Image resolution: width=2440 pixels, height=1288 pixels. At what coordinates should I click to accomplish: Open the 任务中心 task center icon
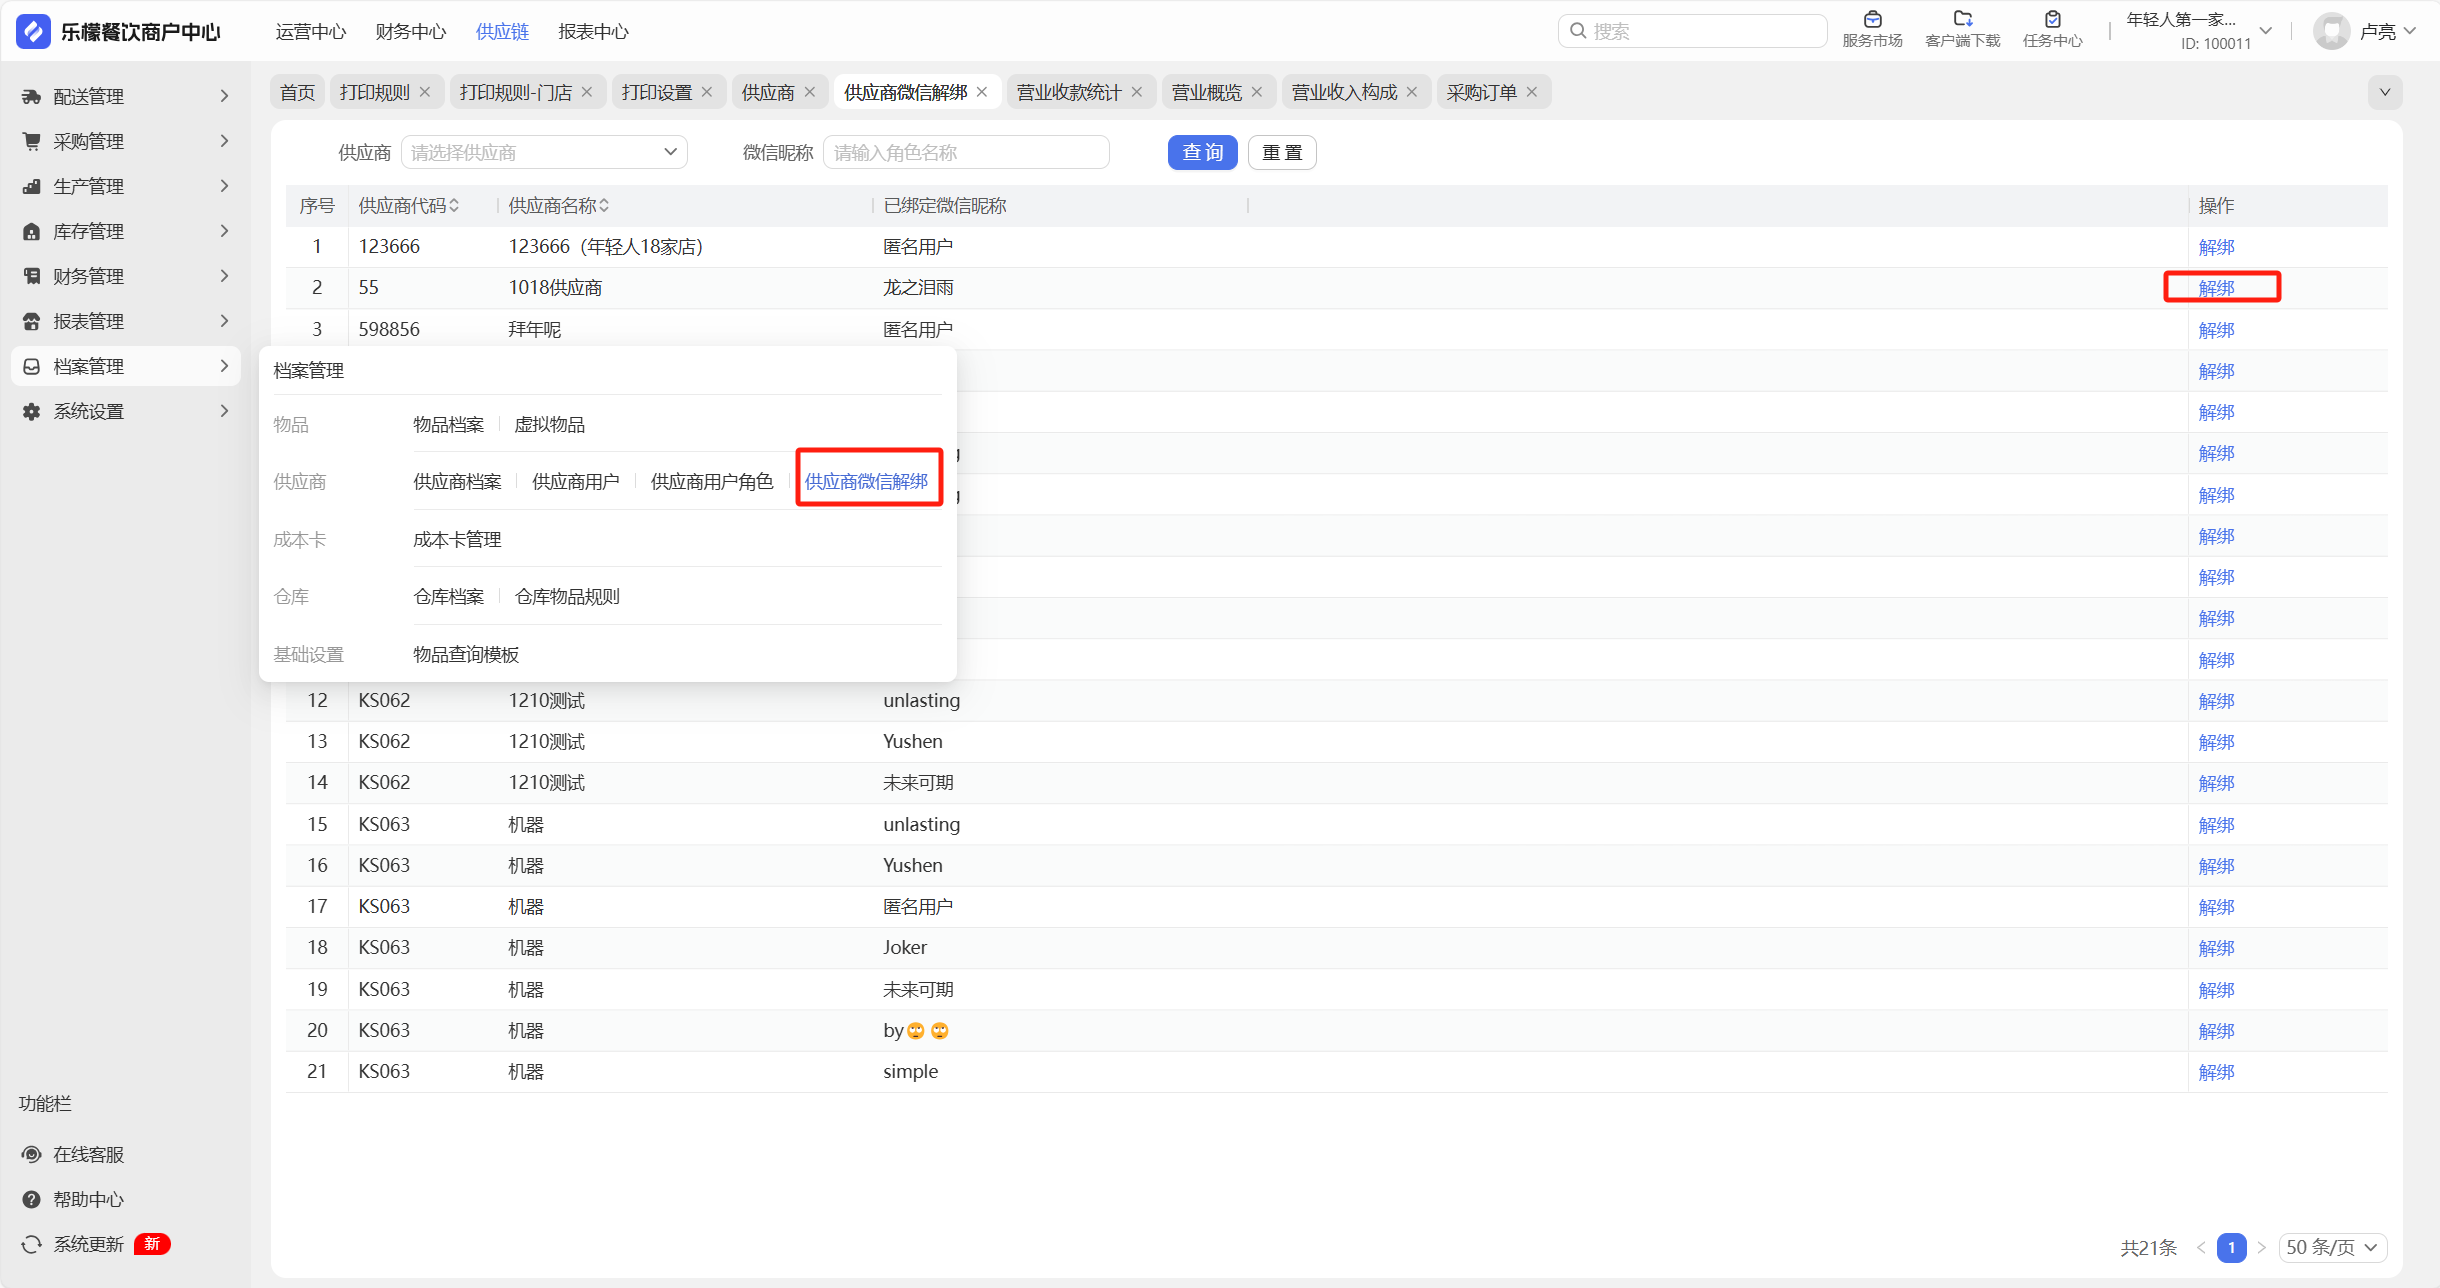pyautogui.click(x=2052, y=20)
